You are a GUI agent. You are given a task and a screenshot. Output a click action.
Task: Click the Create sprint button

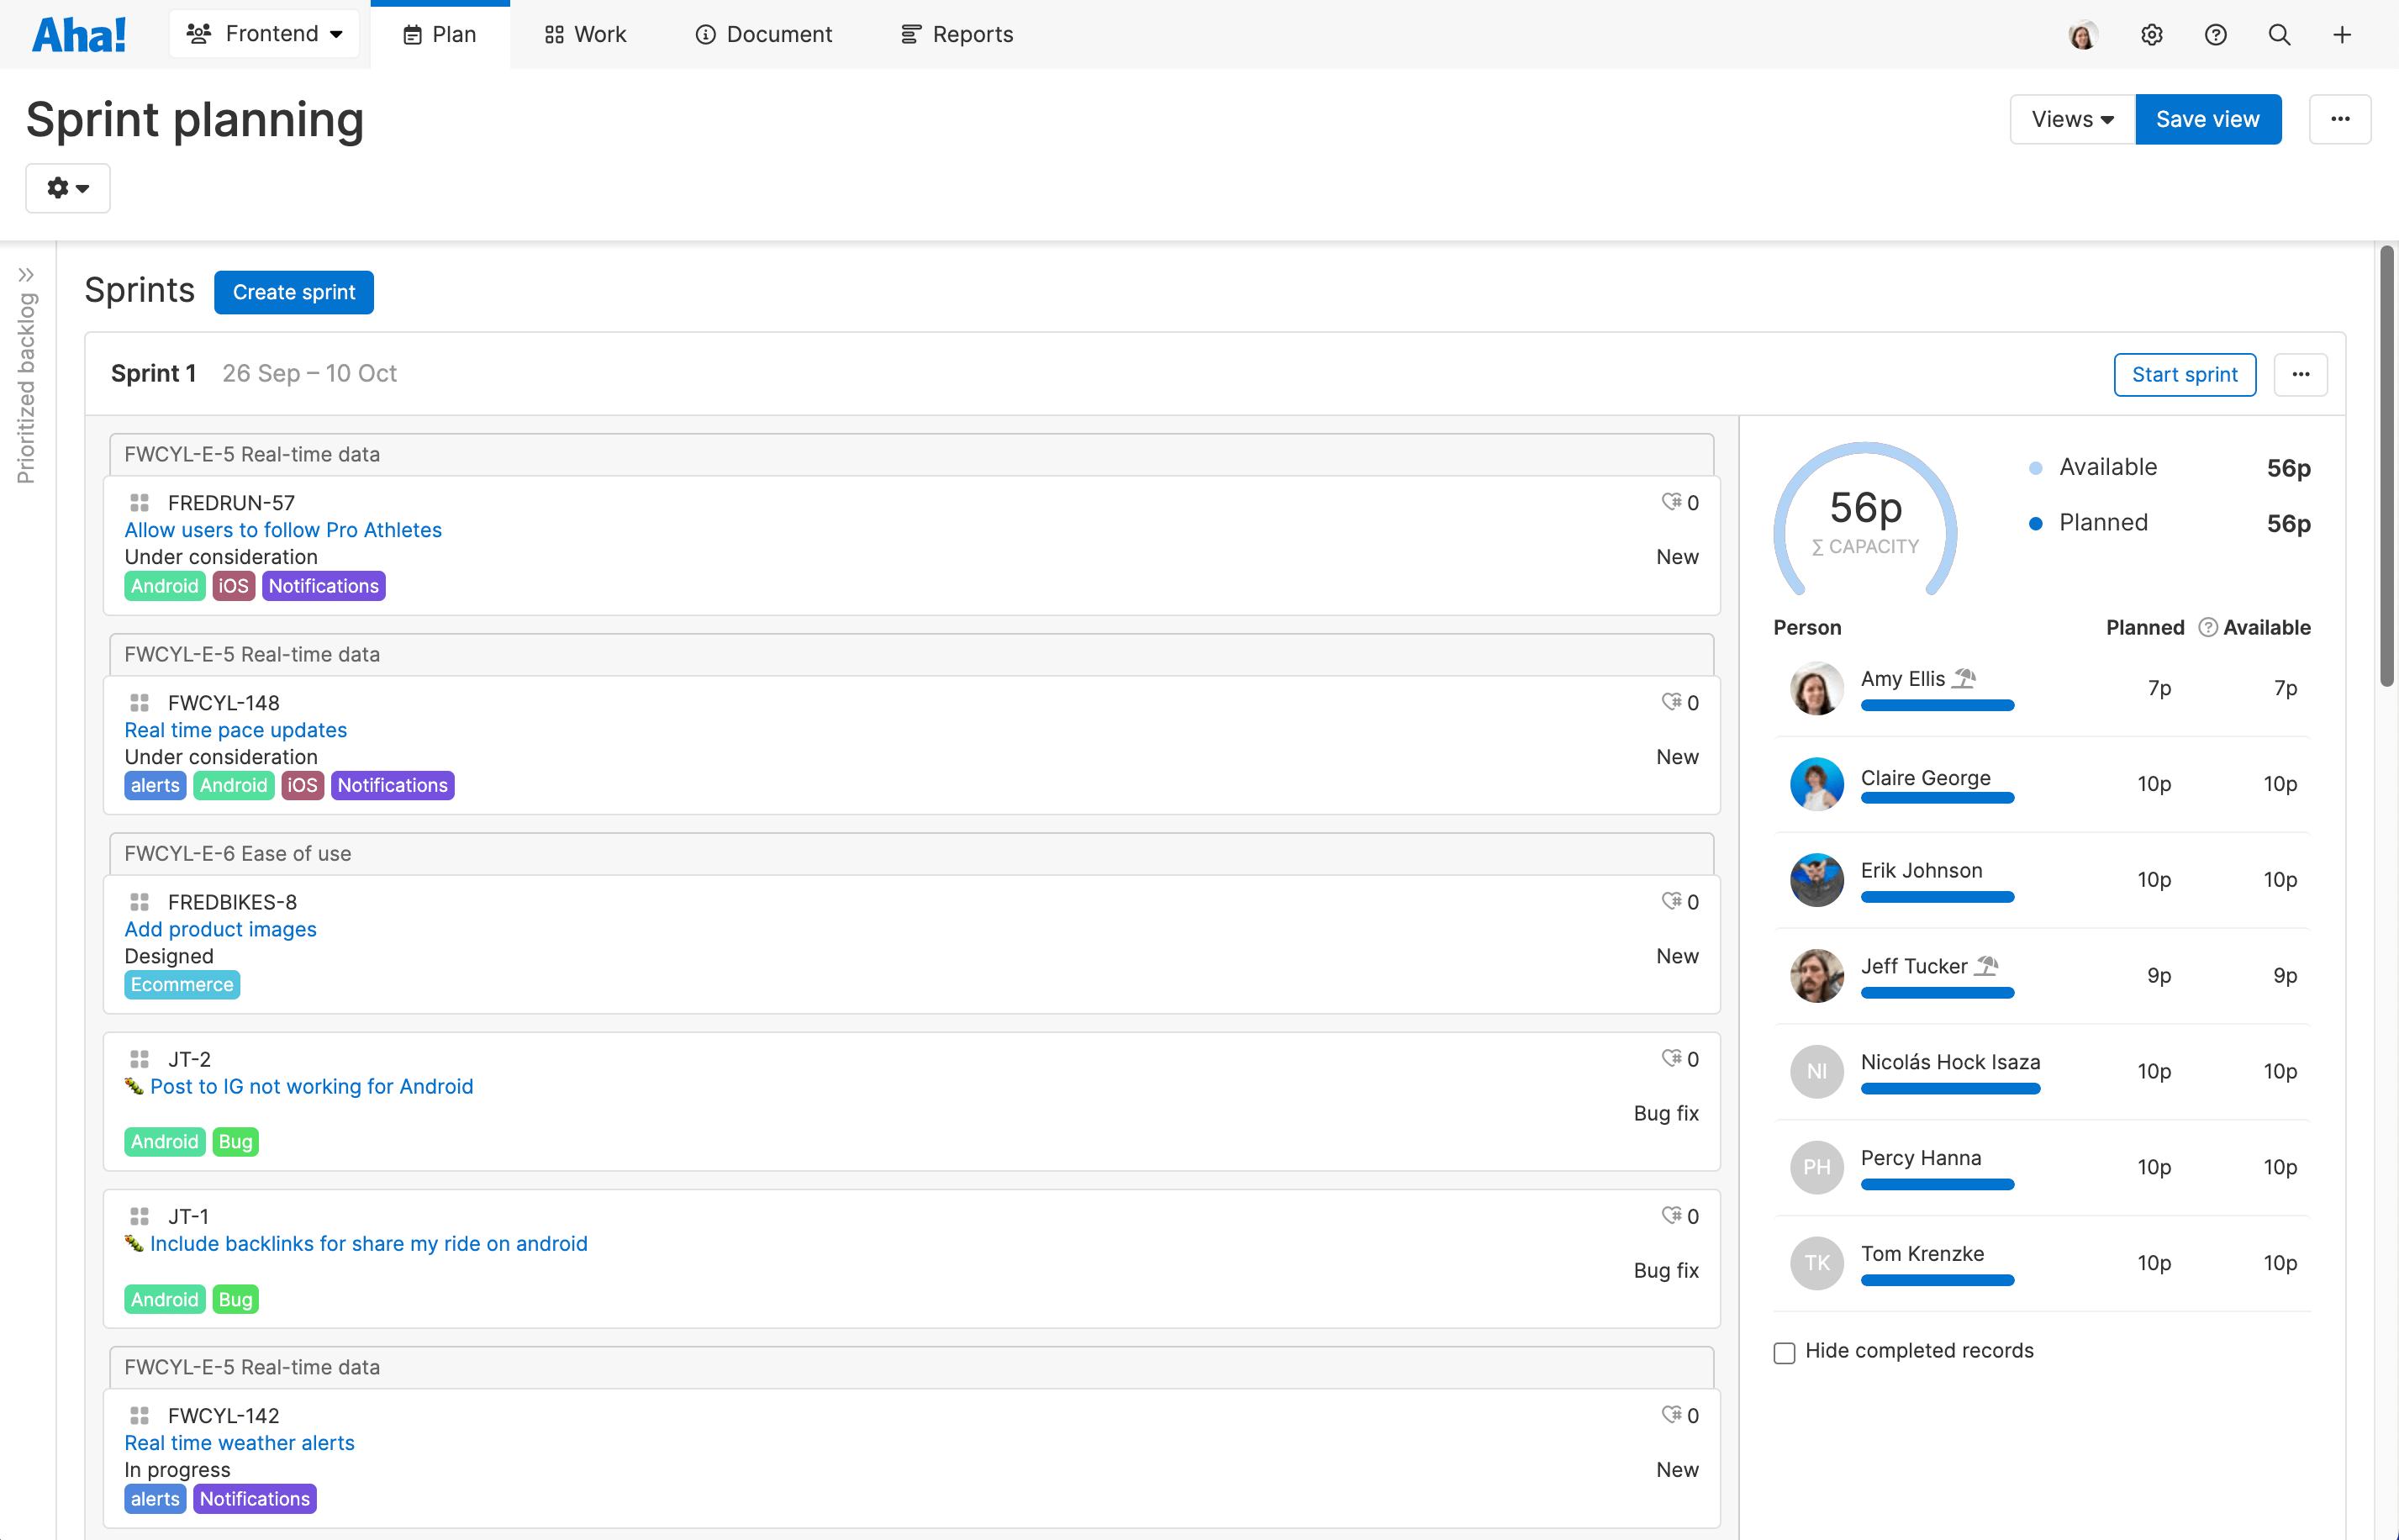point(293,292)
